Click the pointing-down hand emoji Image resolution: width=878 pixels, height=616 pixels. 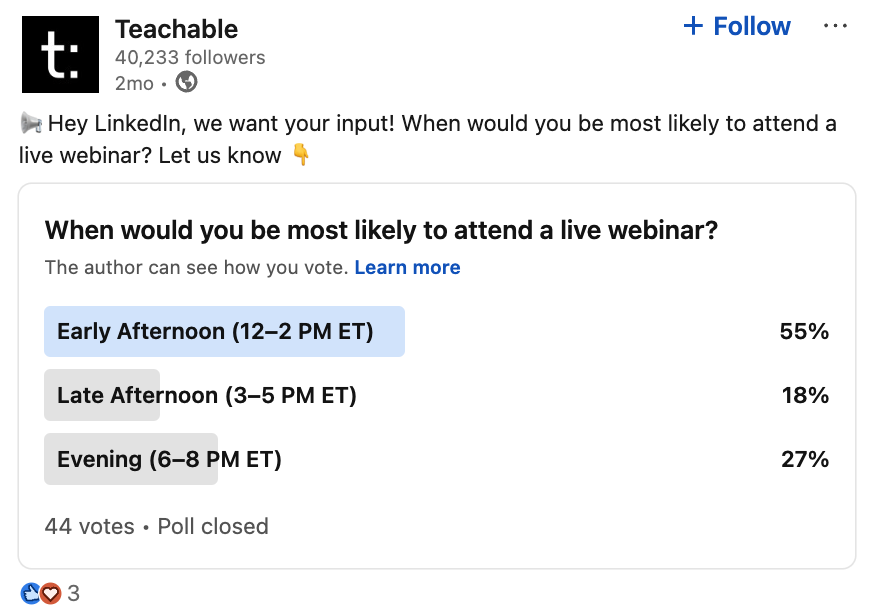[x=301, y=155]
